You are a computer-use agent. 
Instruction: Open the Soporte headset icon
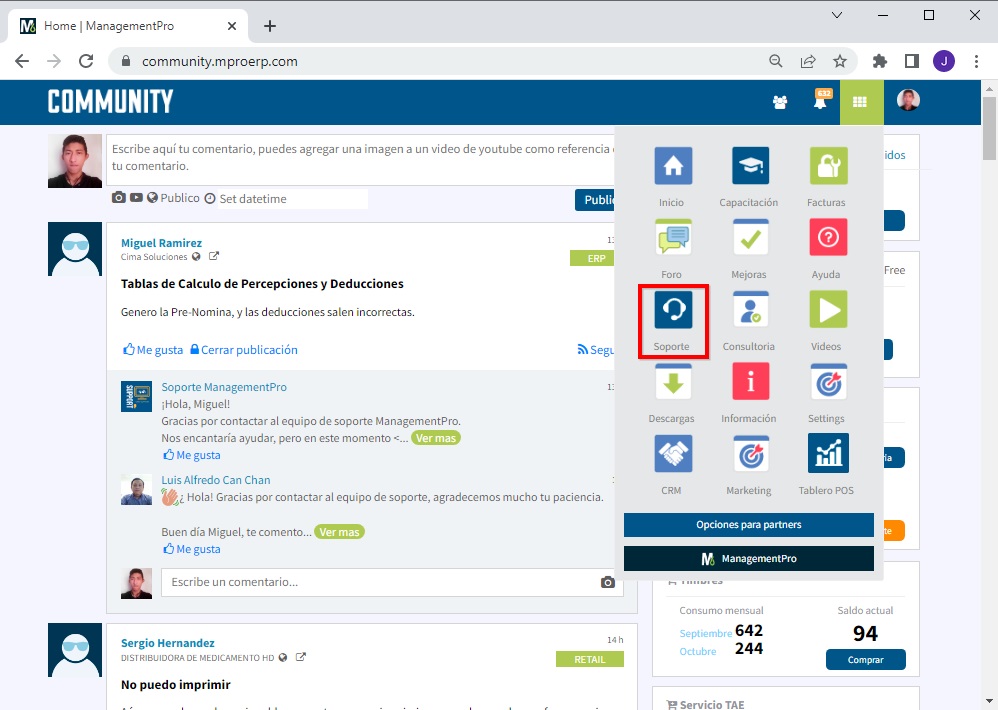[x=673, y=310]
